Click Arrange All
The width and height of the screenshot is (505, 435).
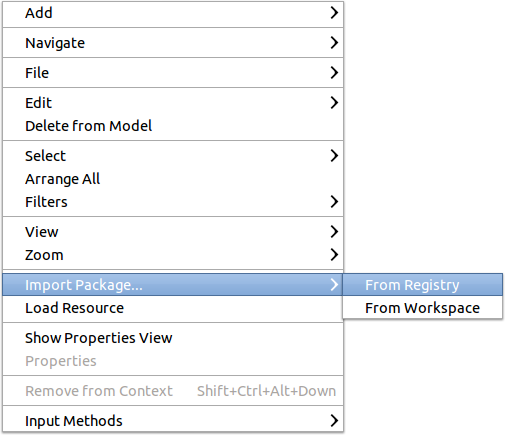173,179
